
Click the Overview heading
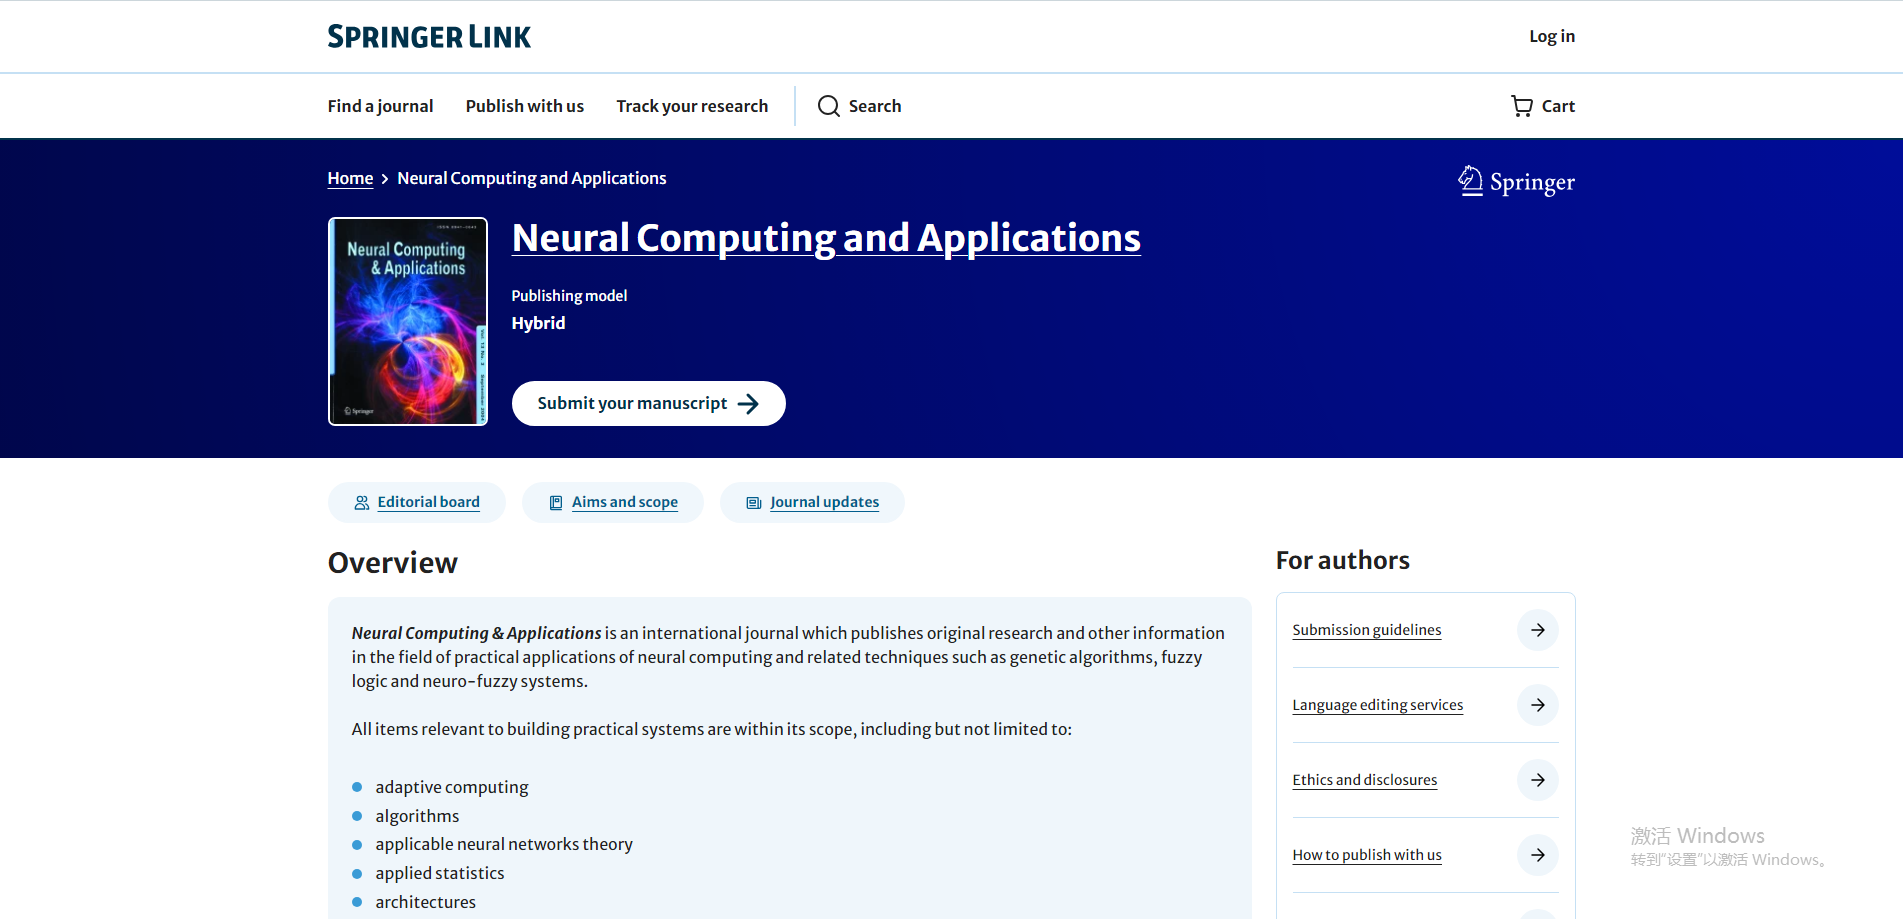393,563
